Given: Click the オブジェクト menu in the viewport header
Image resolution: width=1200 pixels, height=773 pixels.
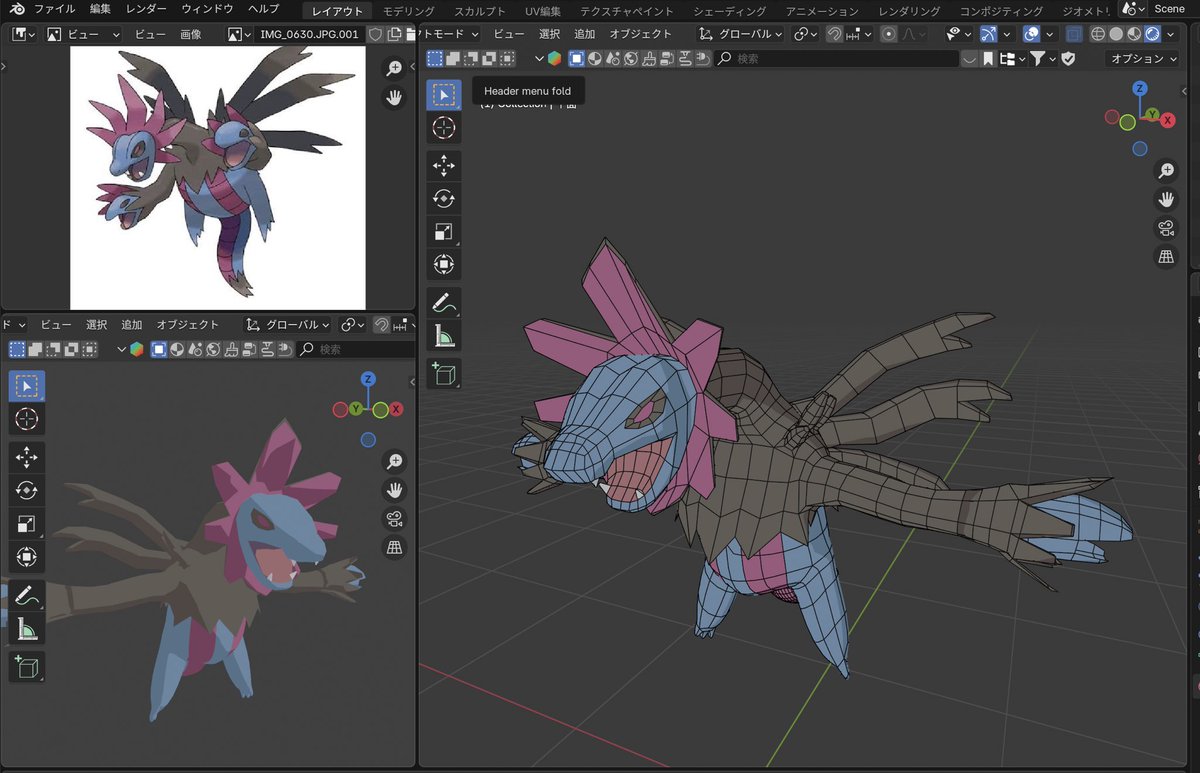Looking at the screenshot, I should coord(640,33).
